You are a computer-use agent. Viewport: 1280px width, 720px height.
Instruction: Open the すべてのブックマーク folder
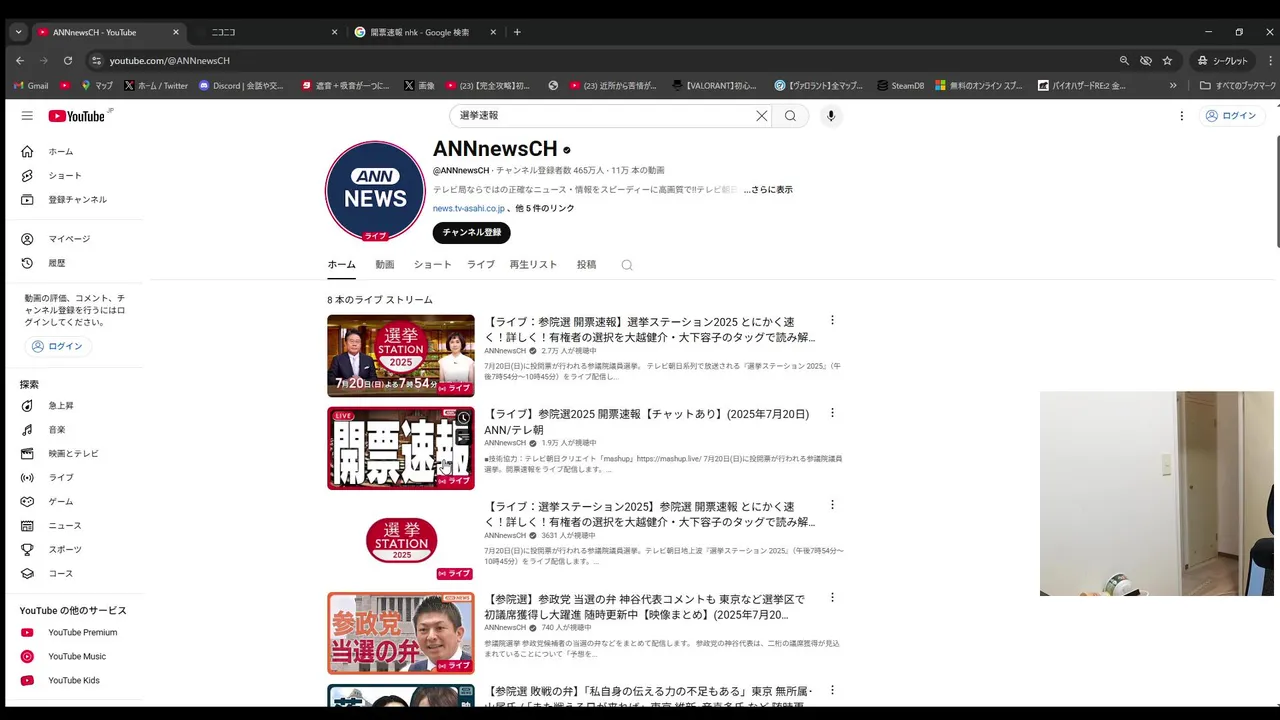pyautogui.click(x=1238, y=86)
